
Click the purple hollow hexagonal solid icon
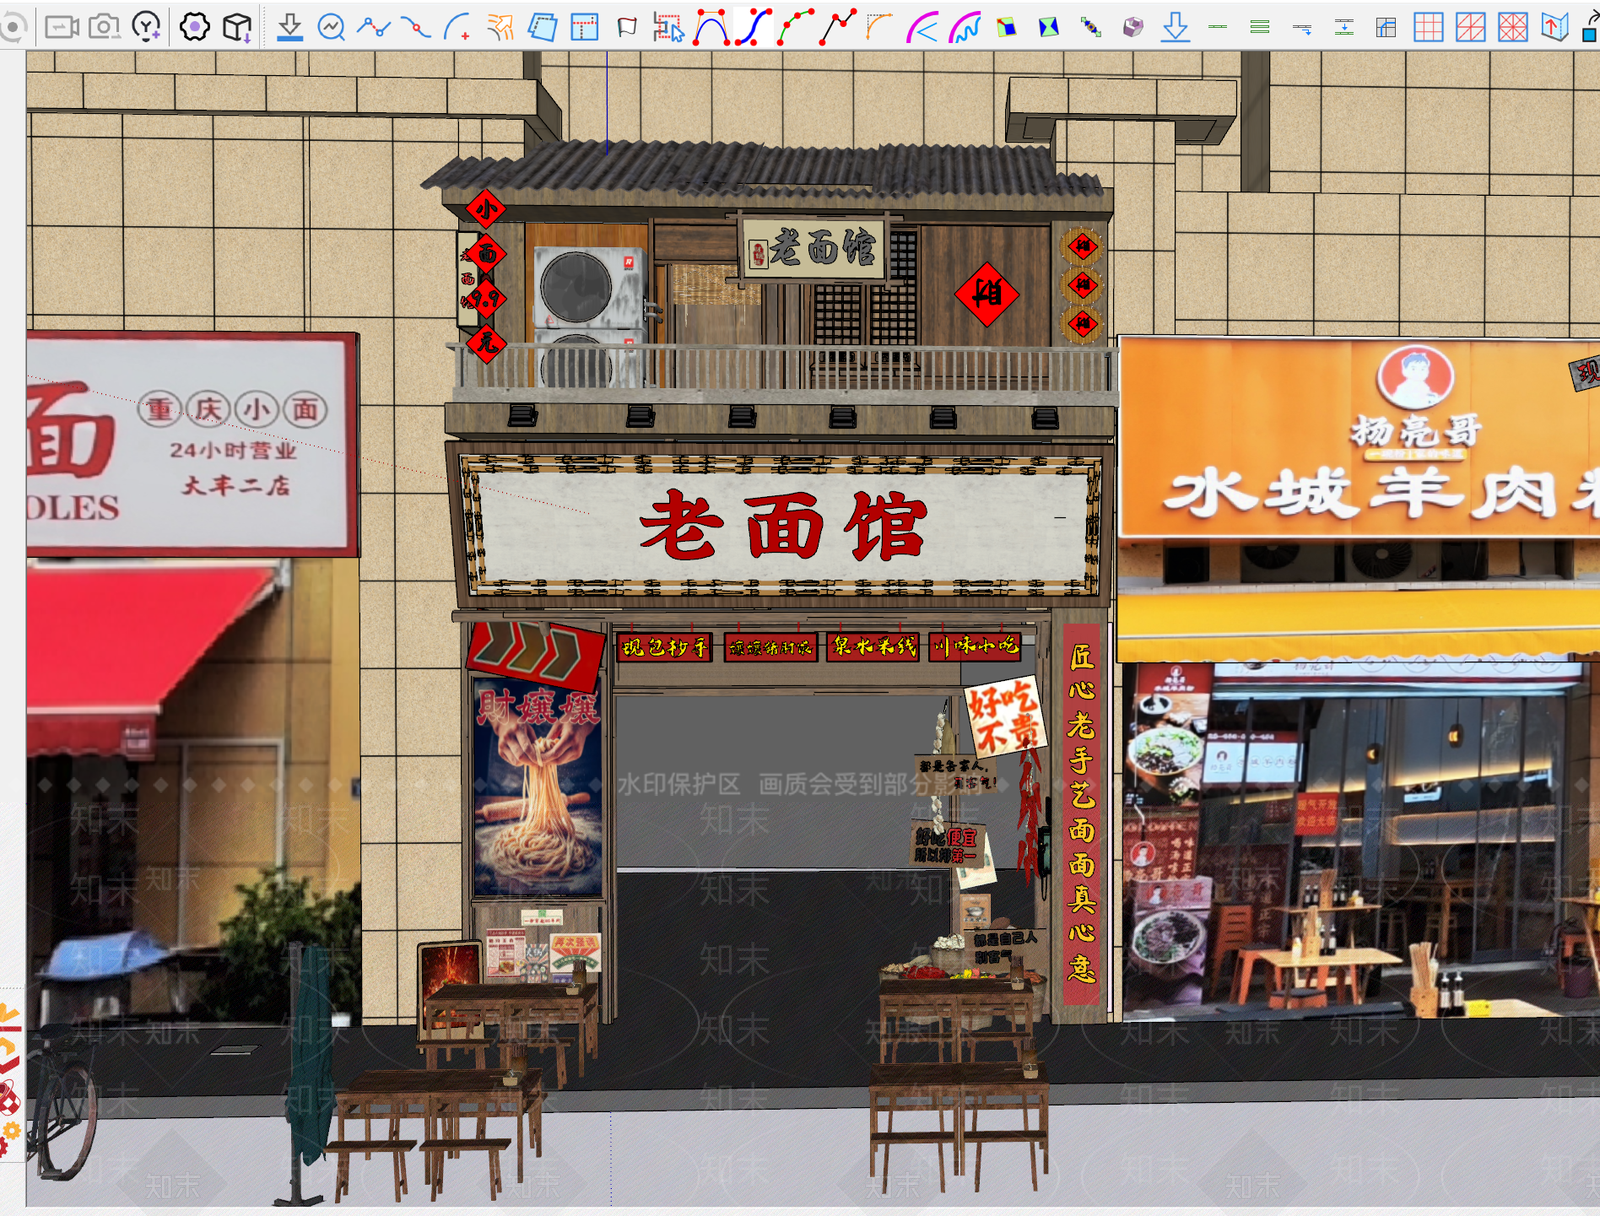[x=1133, y=27]
